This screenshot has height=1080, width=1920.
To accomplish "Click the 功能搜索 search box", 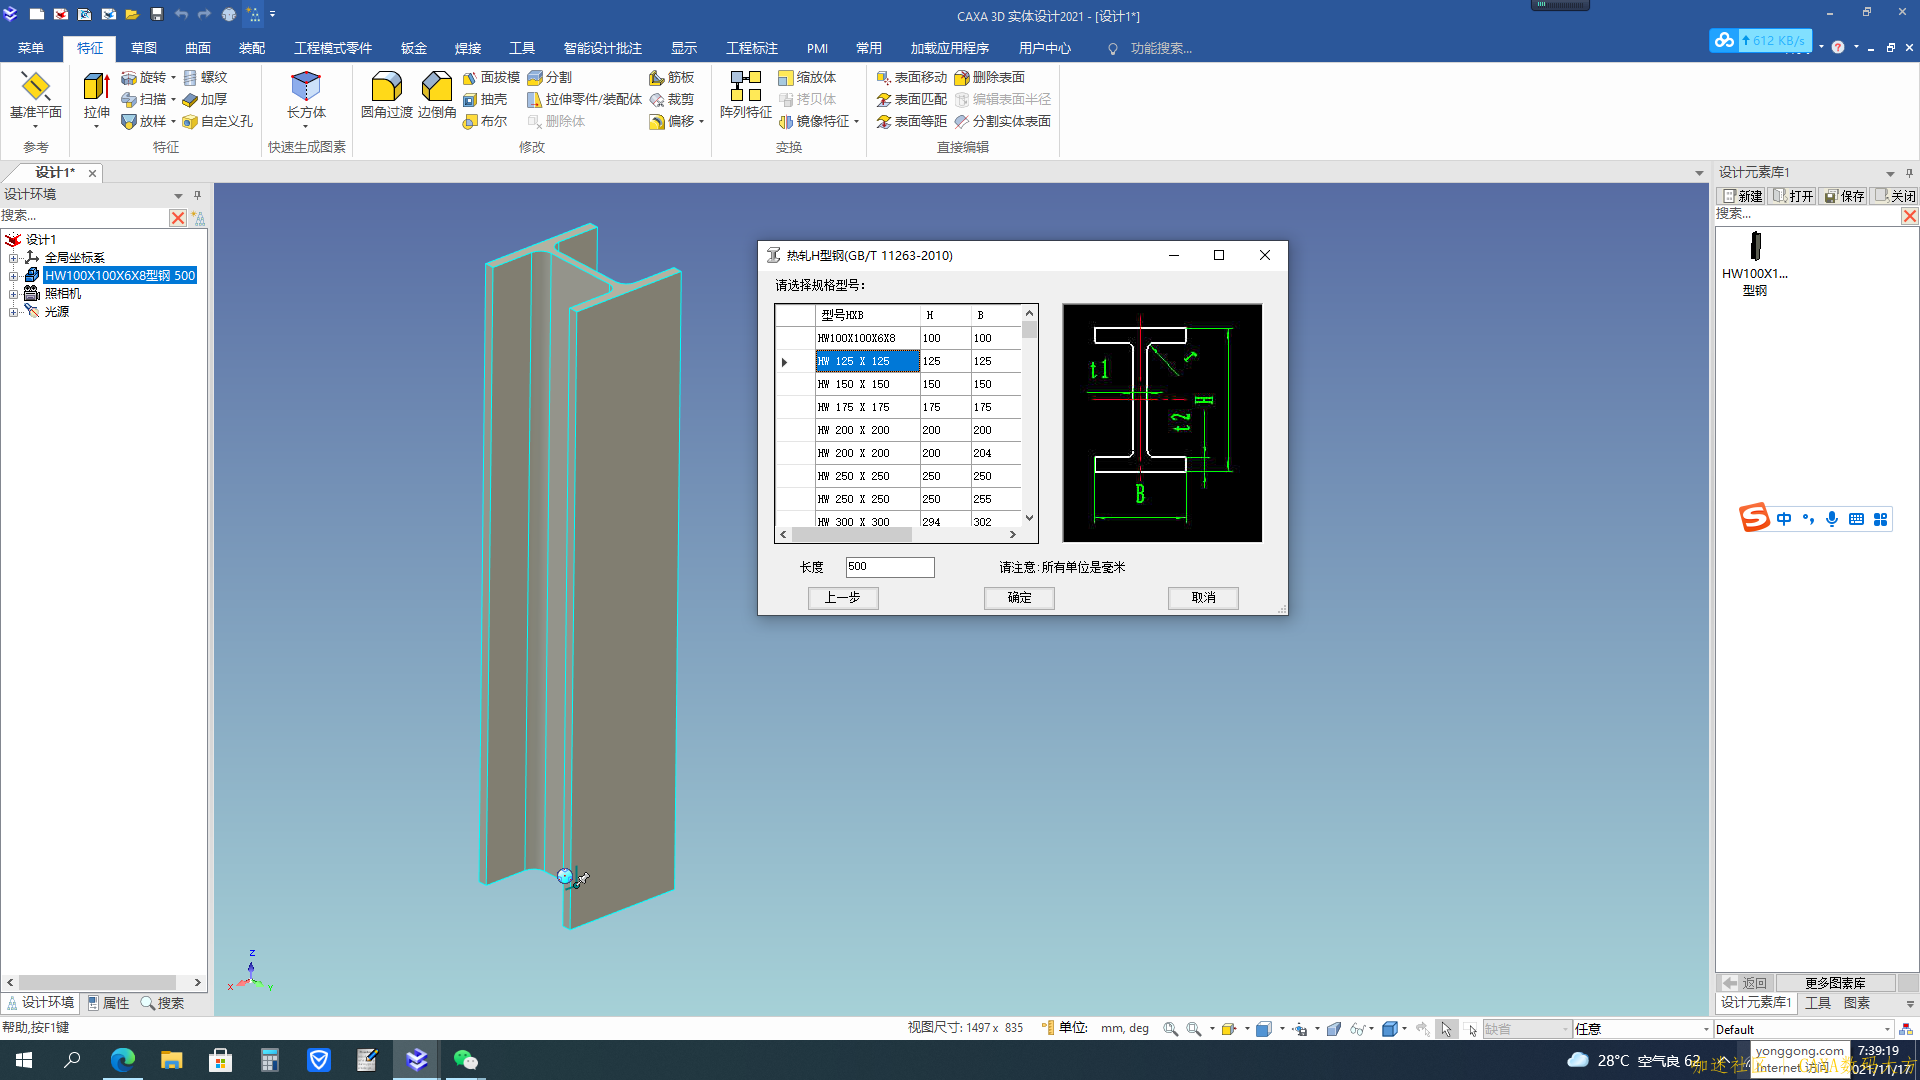I will pos(1160,48).
